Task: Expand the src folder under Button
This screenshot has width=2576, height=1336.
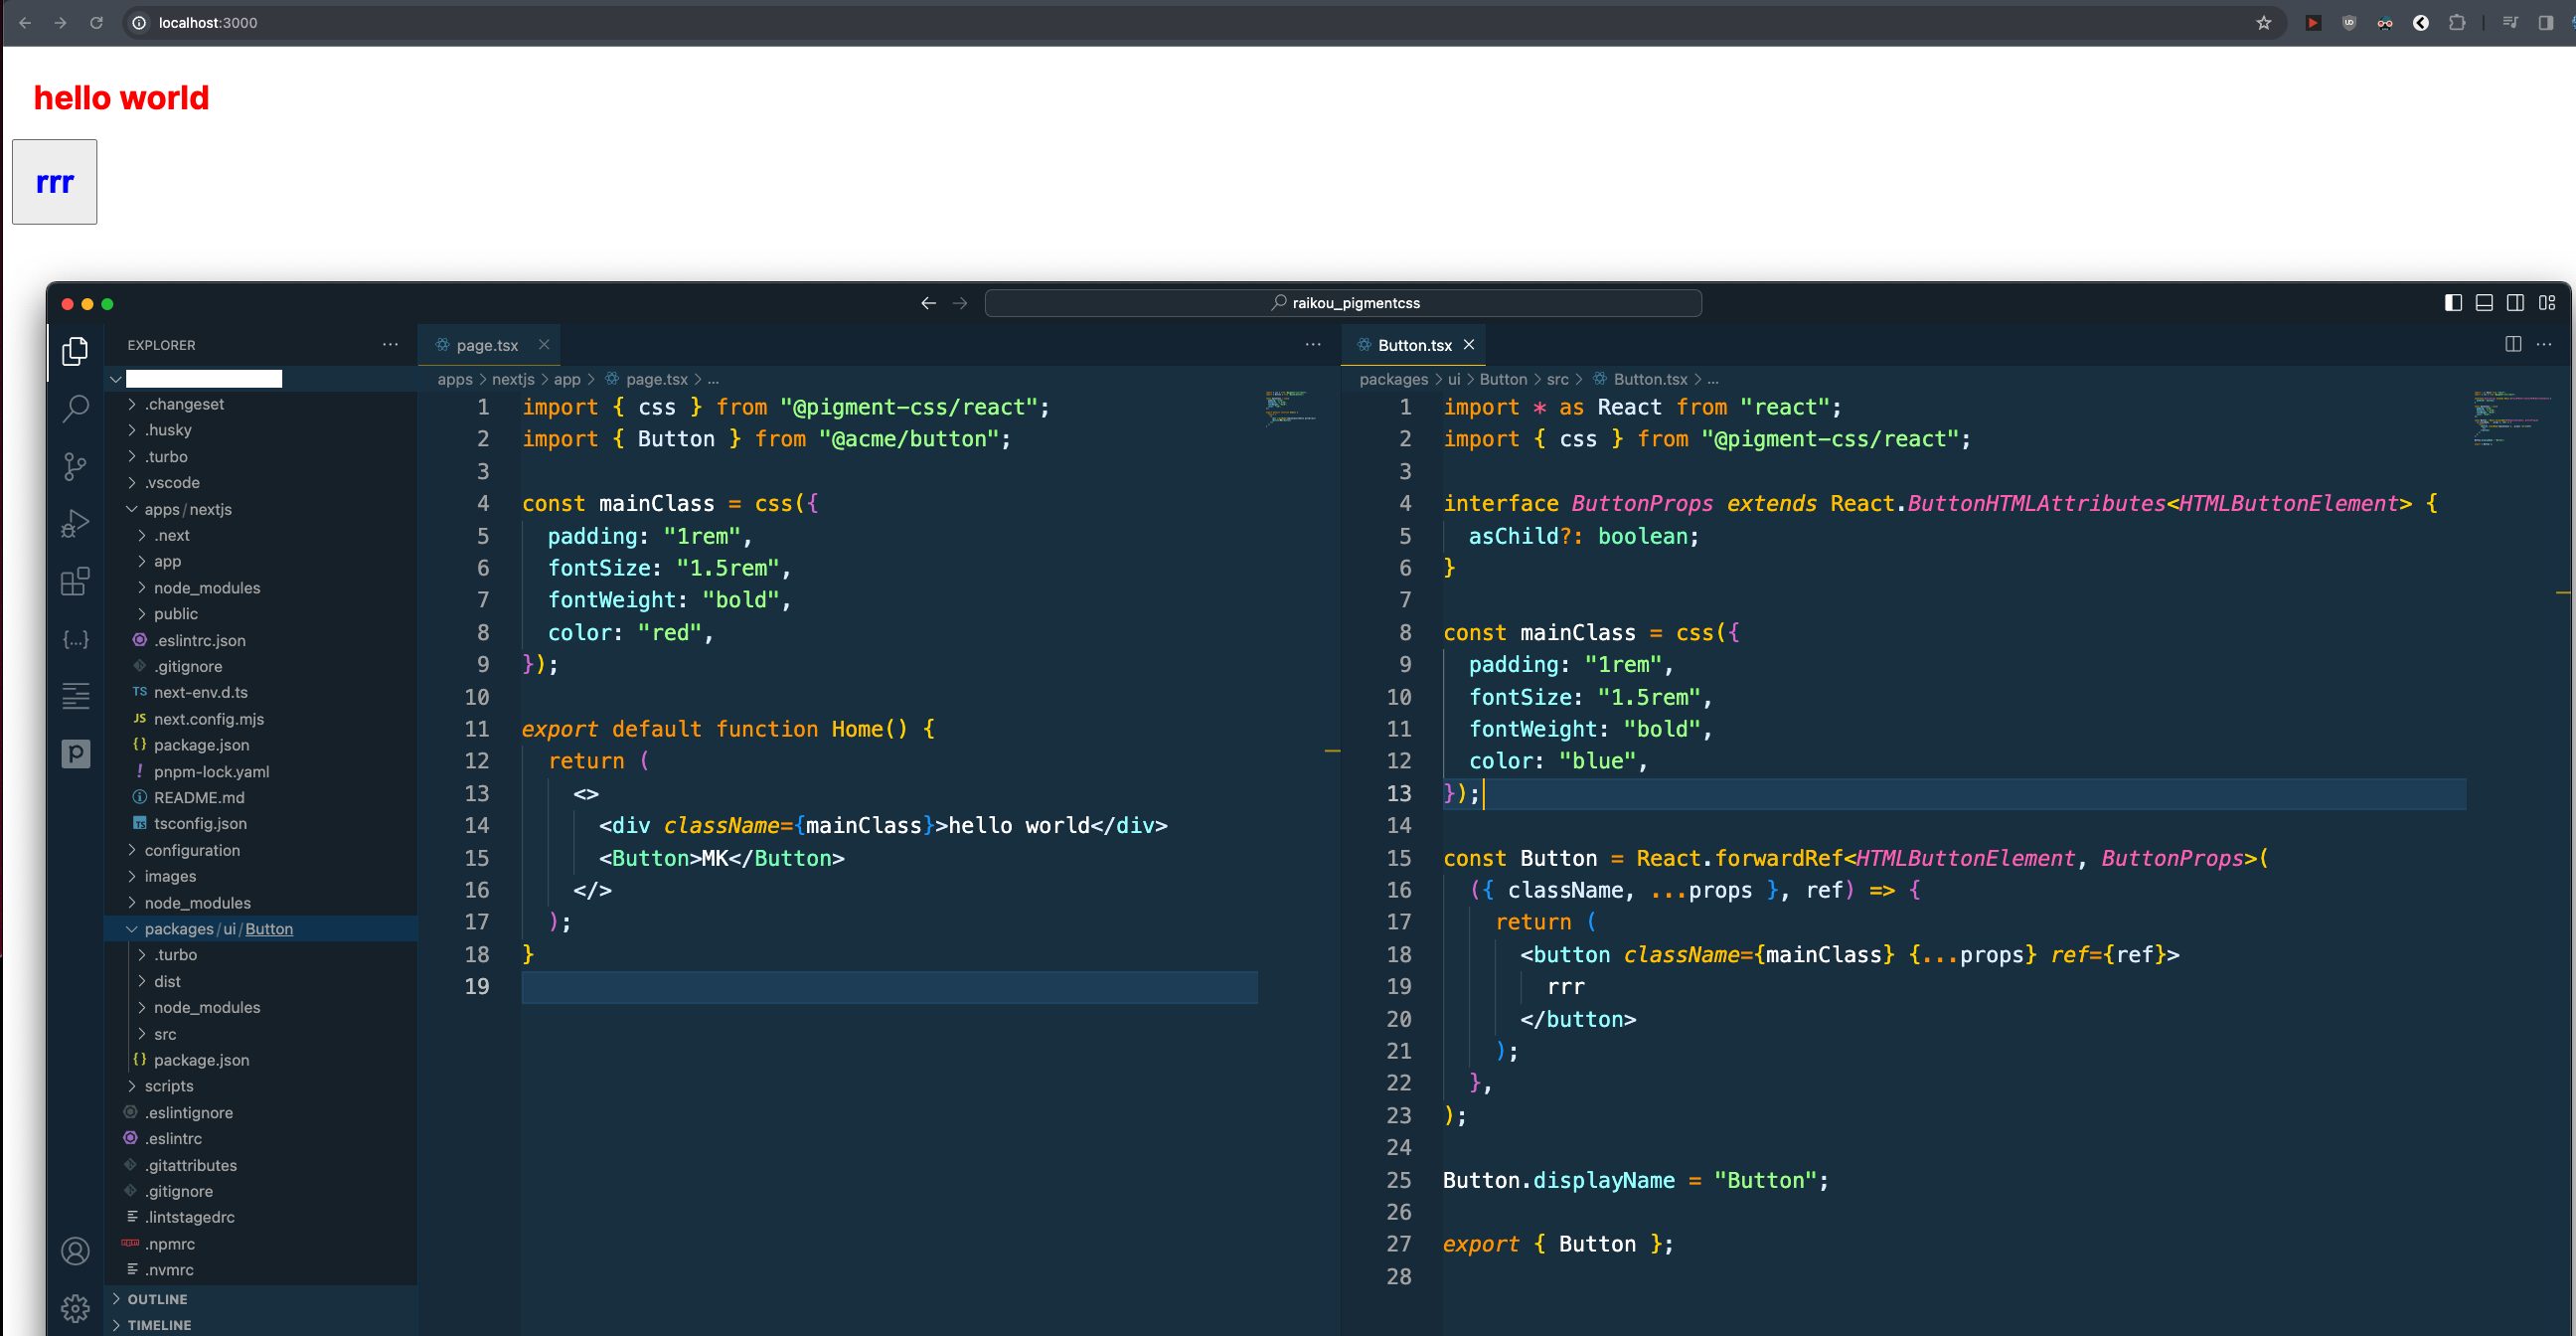Action: [x=260, y=1034]
